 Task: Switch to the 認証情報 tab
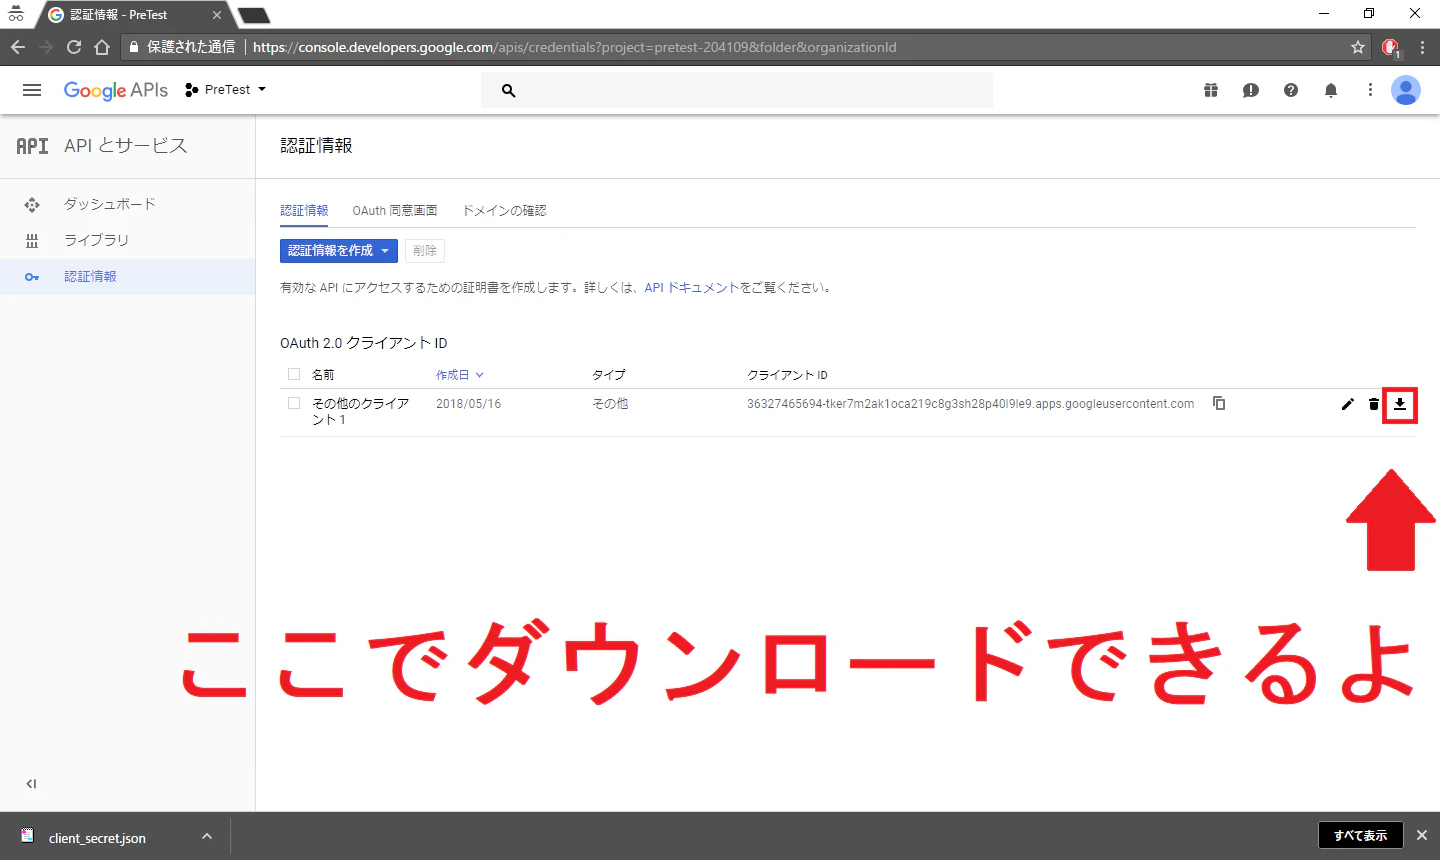(304, 211)
